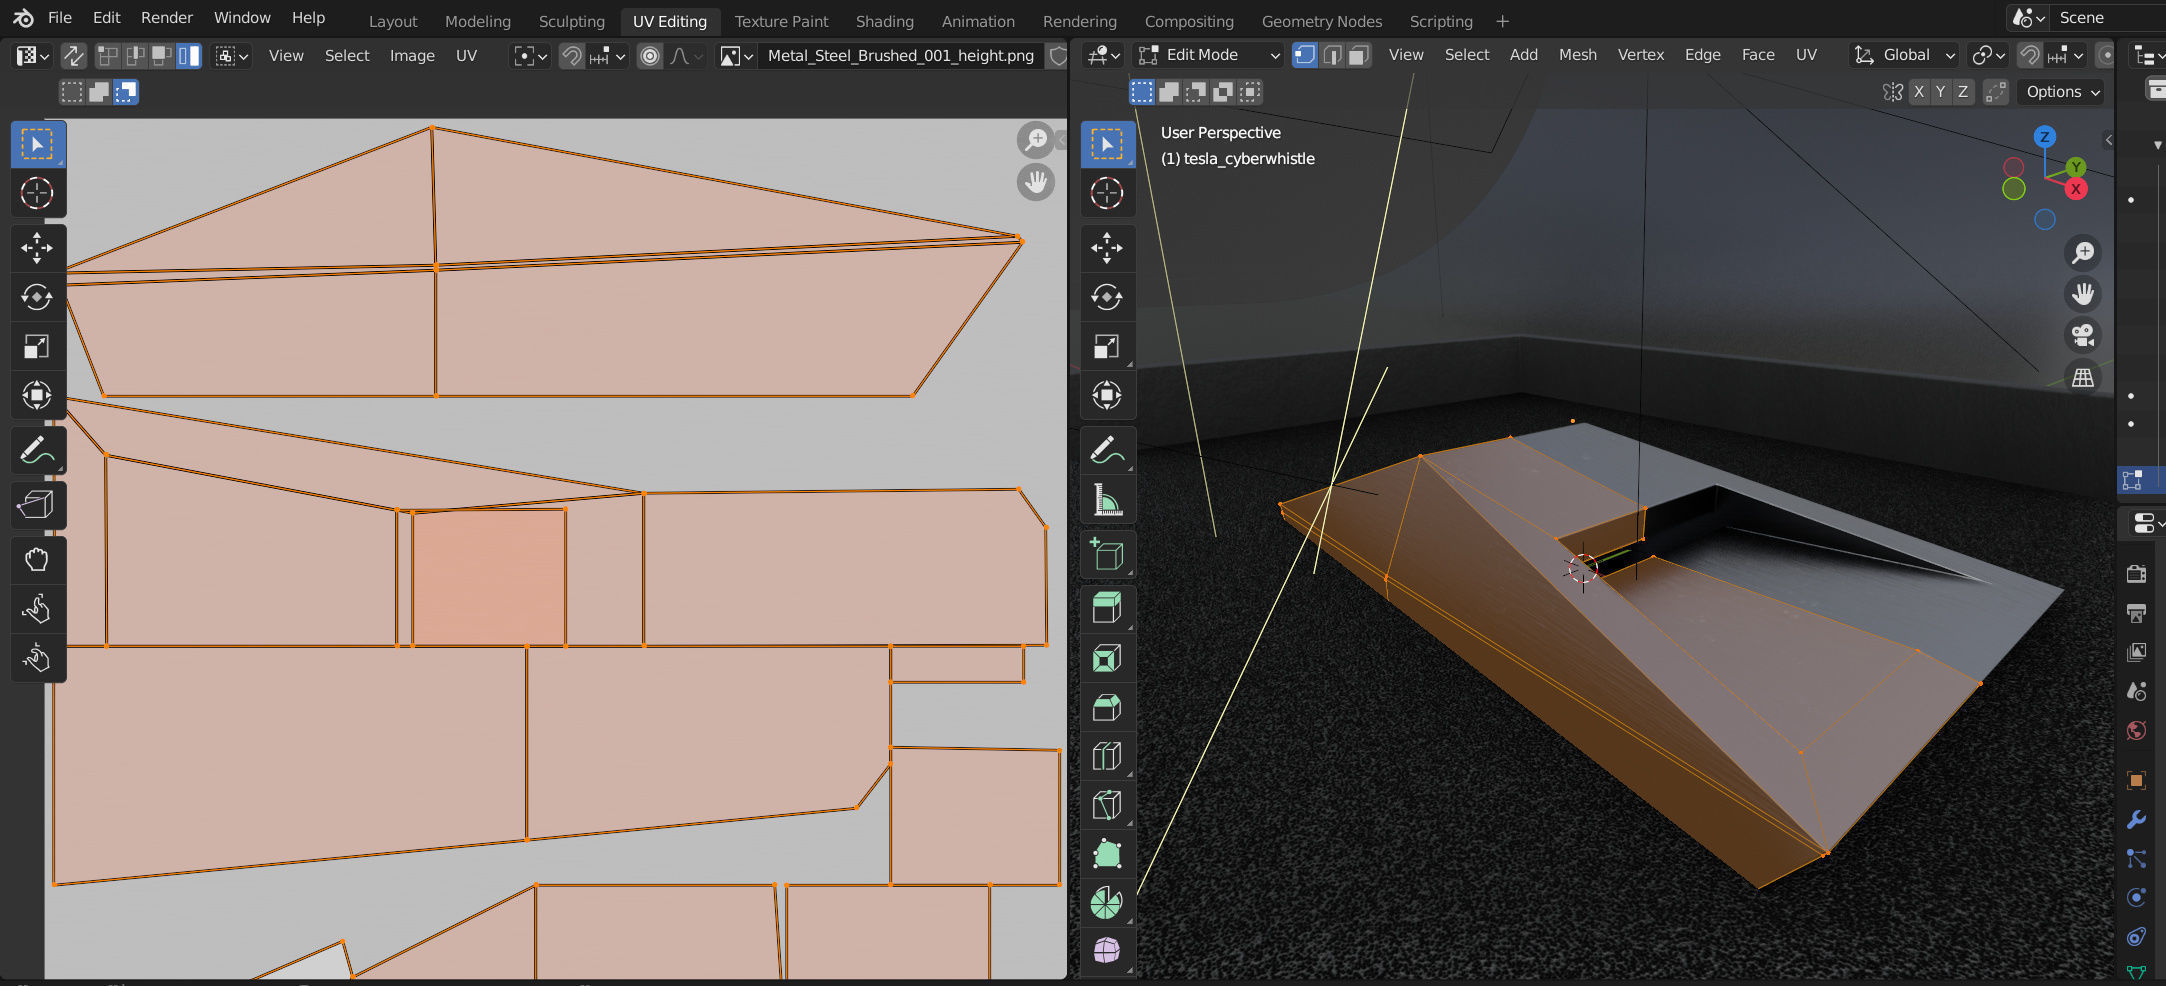
Task: Expand the Options dropdown
Action: [x=2063, y=92]
